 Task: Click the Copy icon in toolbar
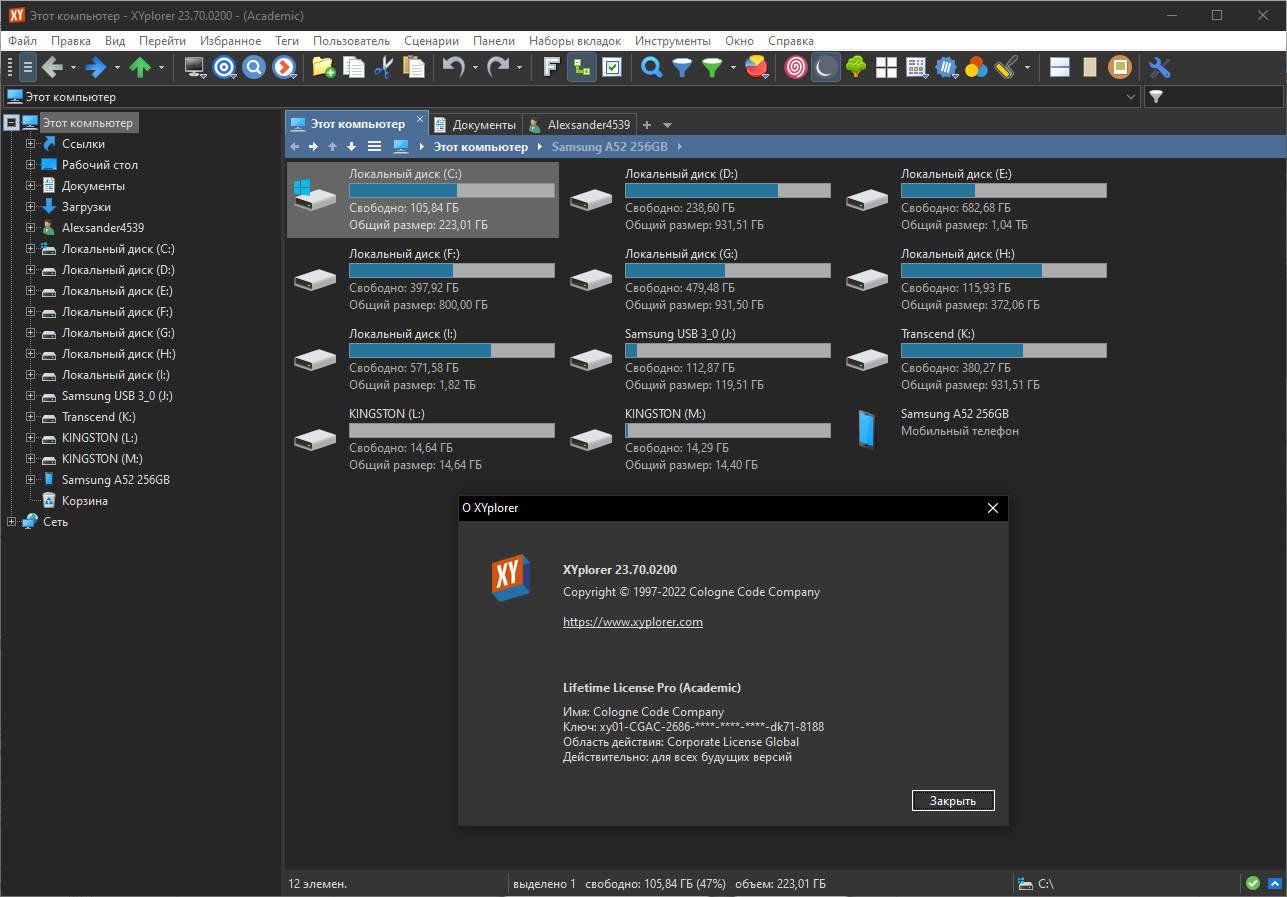tap(354, 68)
